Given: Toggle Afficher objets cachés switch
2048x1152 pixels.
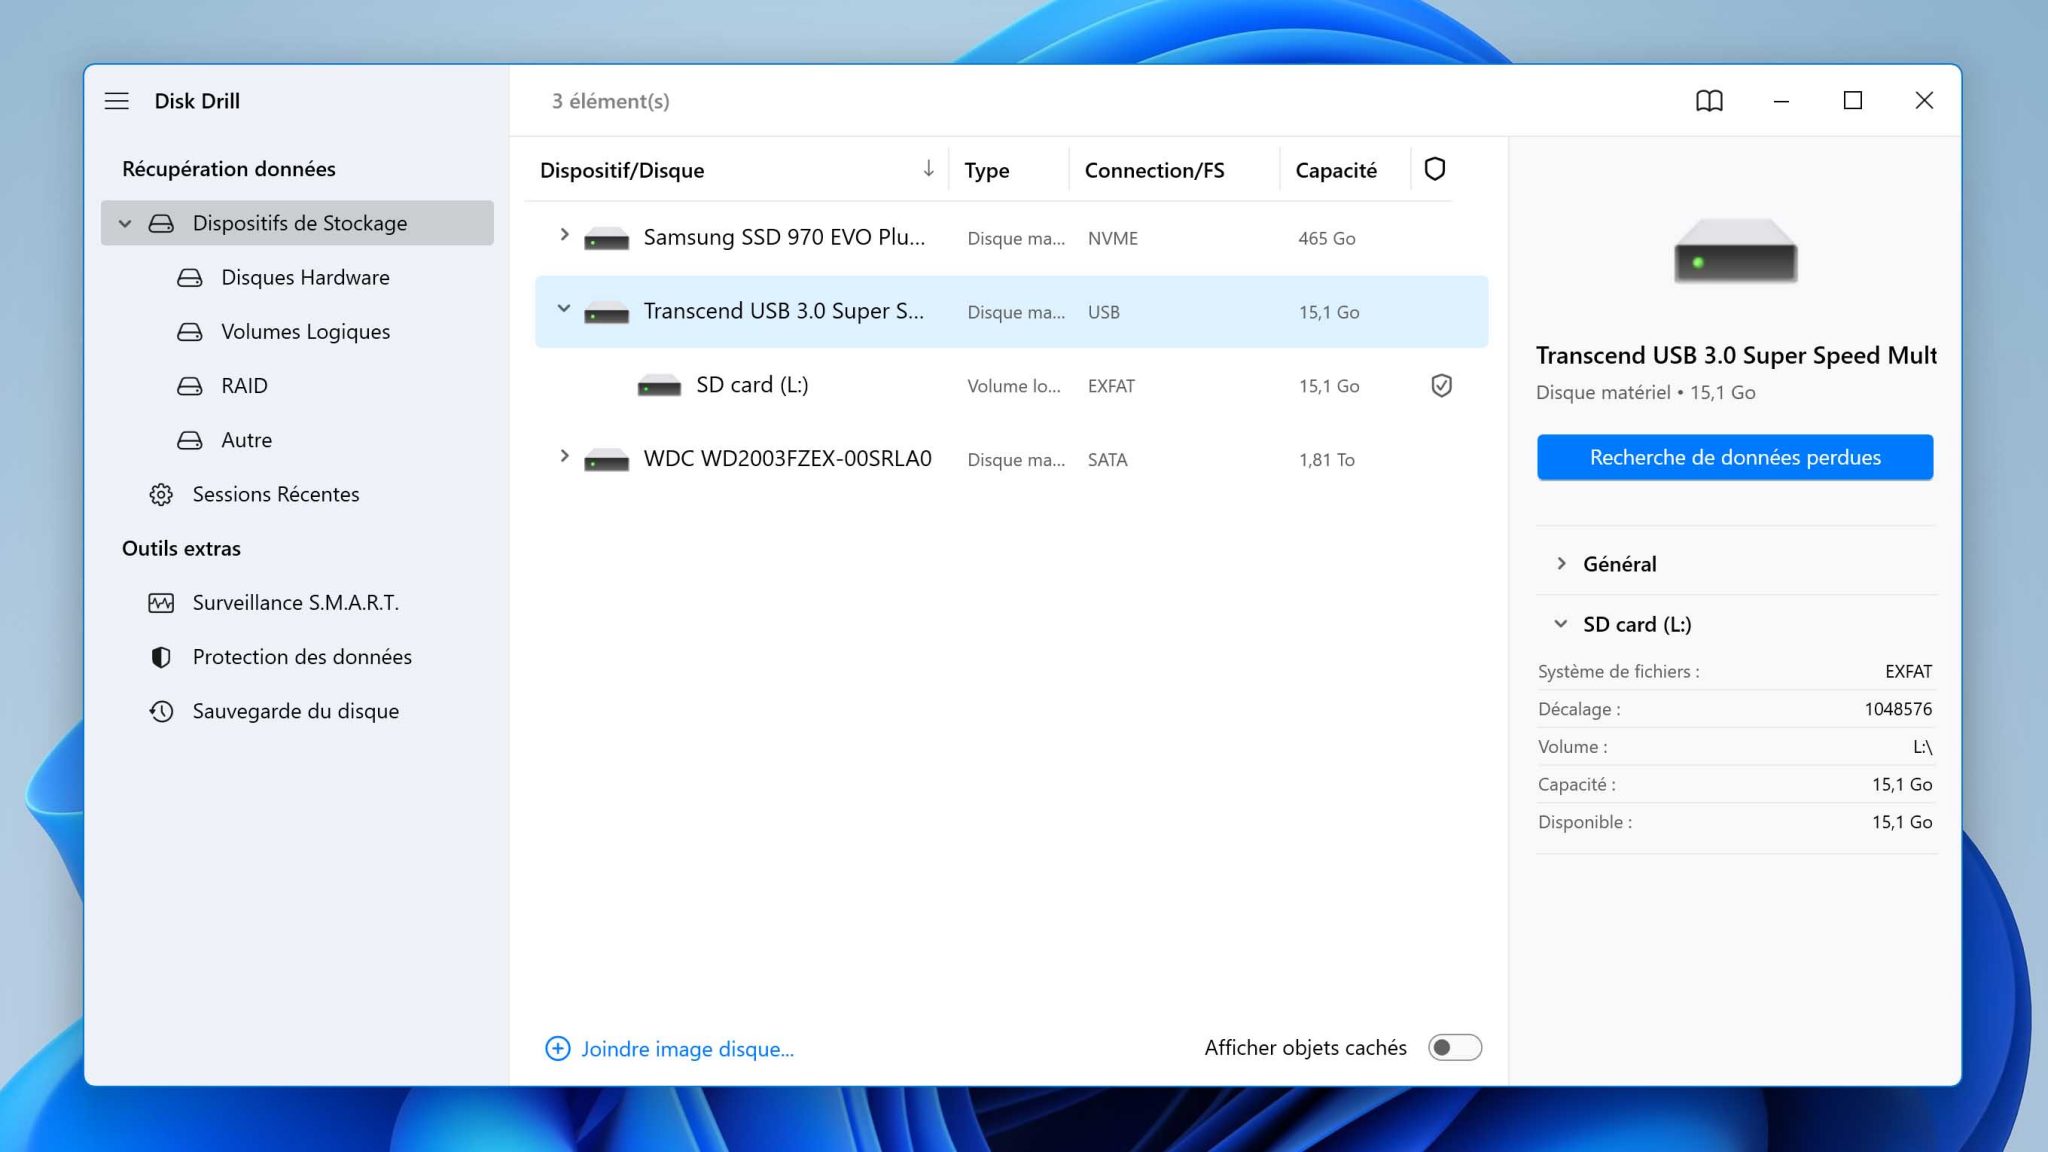Looking at the screenshot, I should (x=1454, y=1047).
